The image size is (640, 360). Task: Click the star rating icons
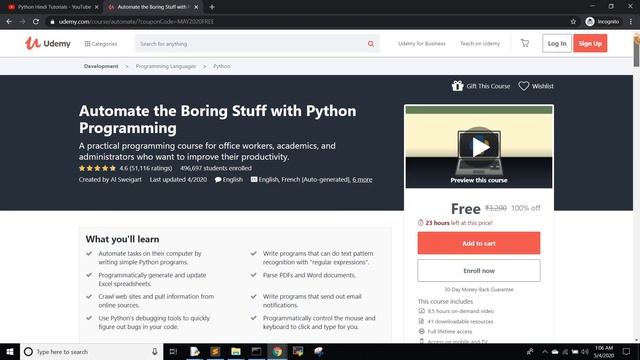97,168
